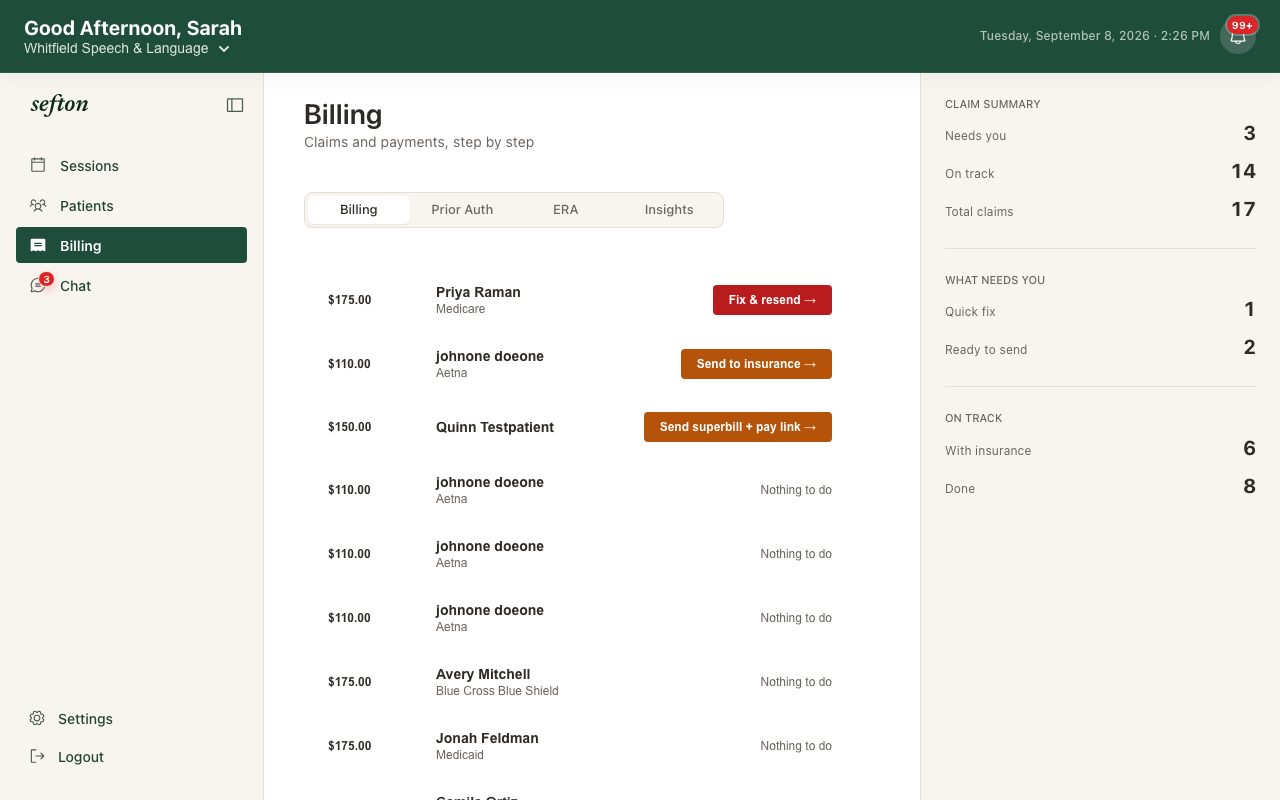Click the Done summary row

pos(1100,488)
